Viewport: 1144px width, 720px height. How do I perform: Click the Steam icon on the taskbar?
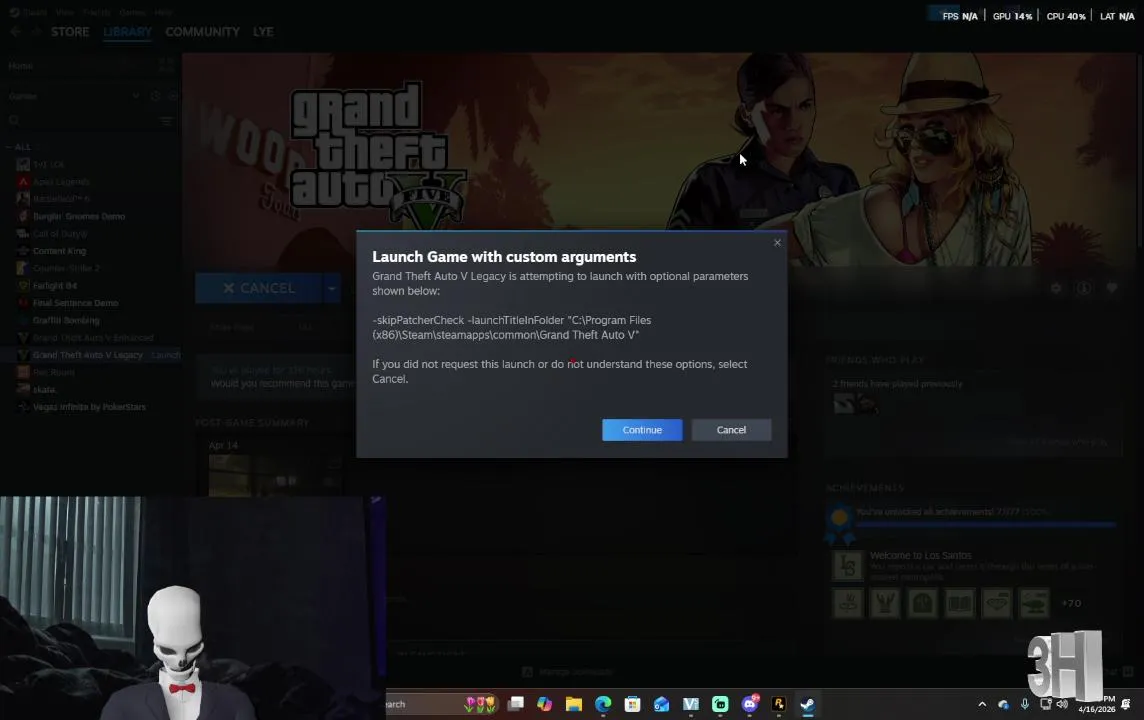pyautogui.click(x=808, y=704)
